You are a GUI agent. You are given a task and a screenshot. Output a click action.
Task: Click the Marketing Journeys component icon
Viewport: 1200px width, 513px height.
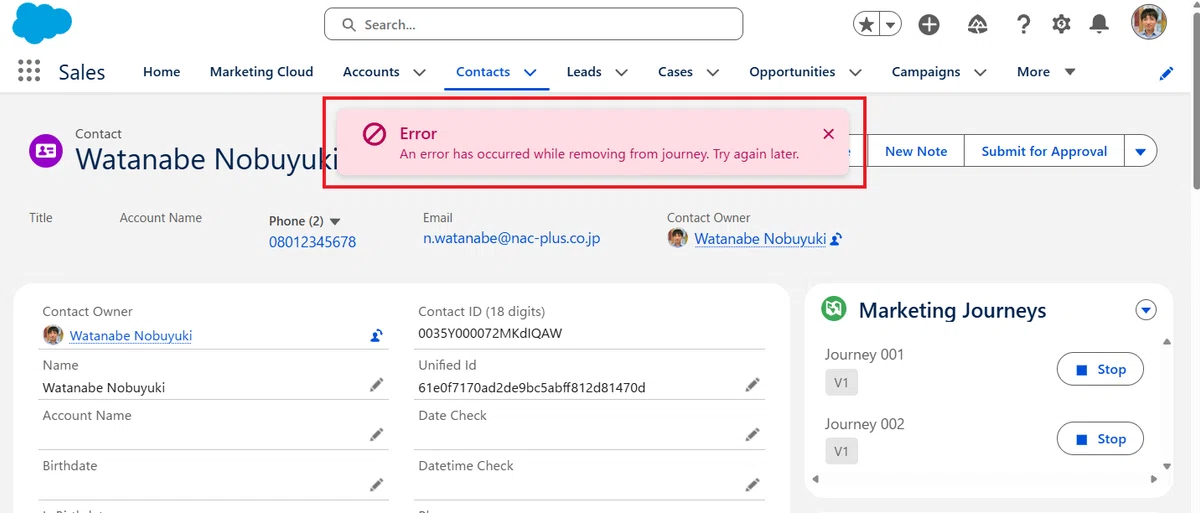tap(834, 309)
